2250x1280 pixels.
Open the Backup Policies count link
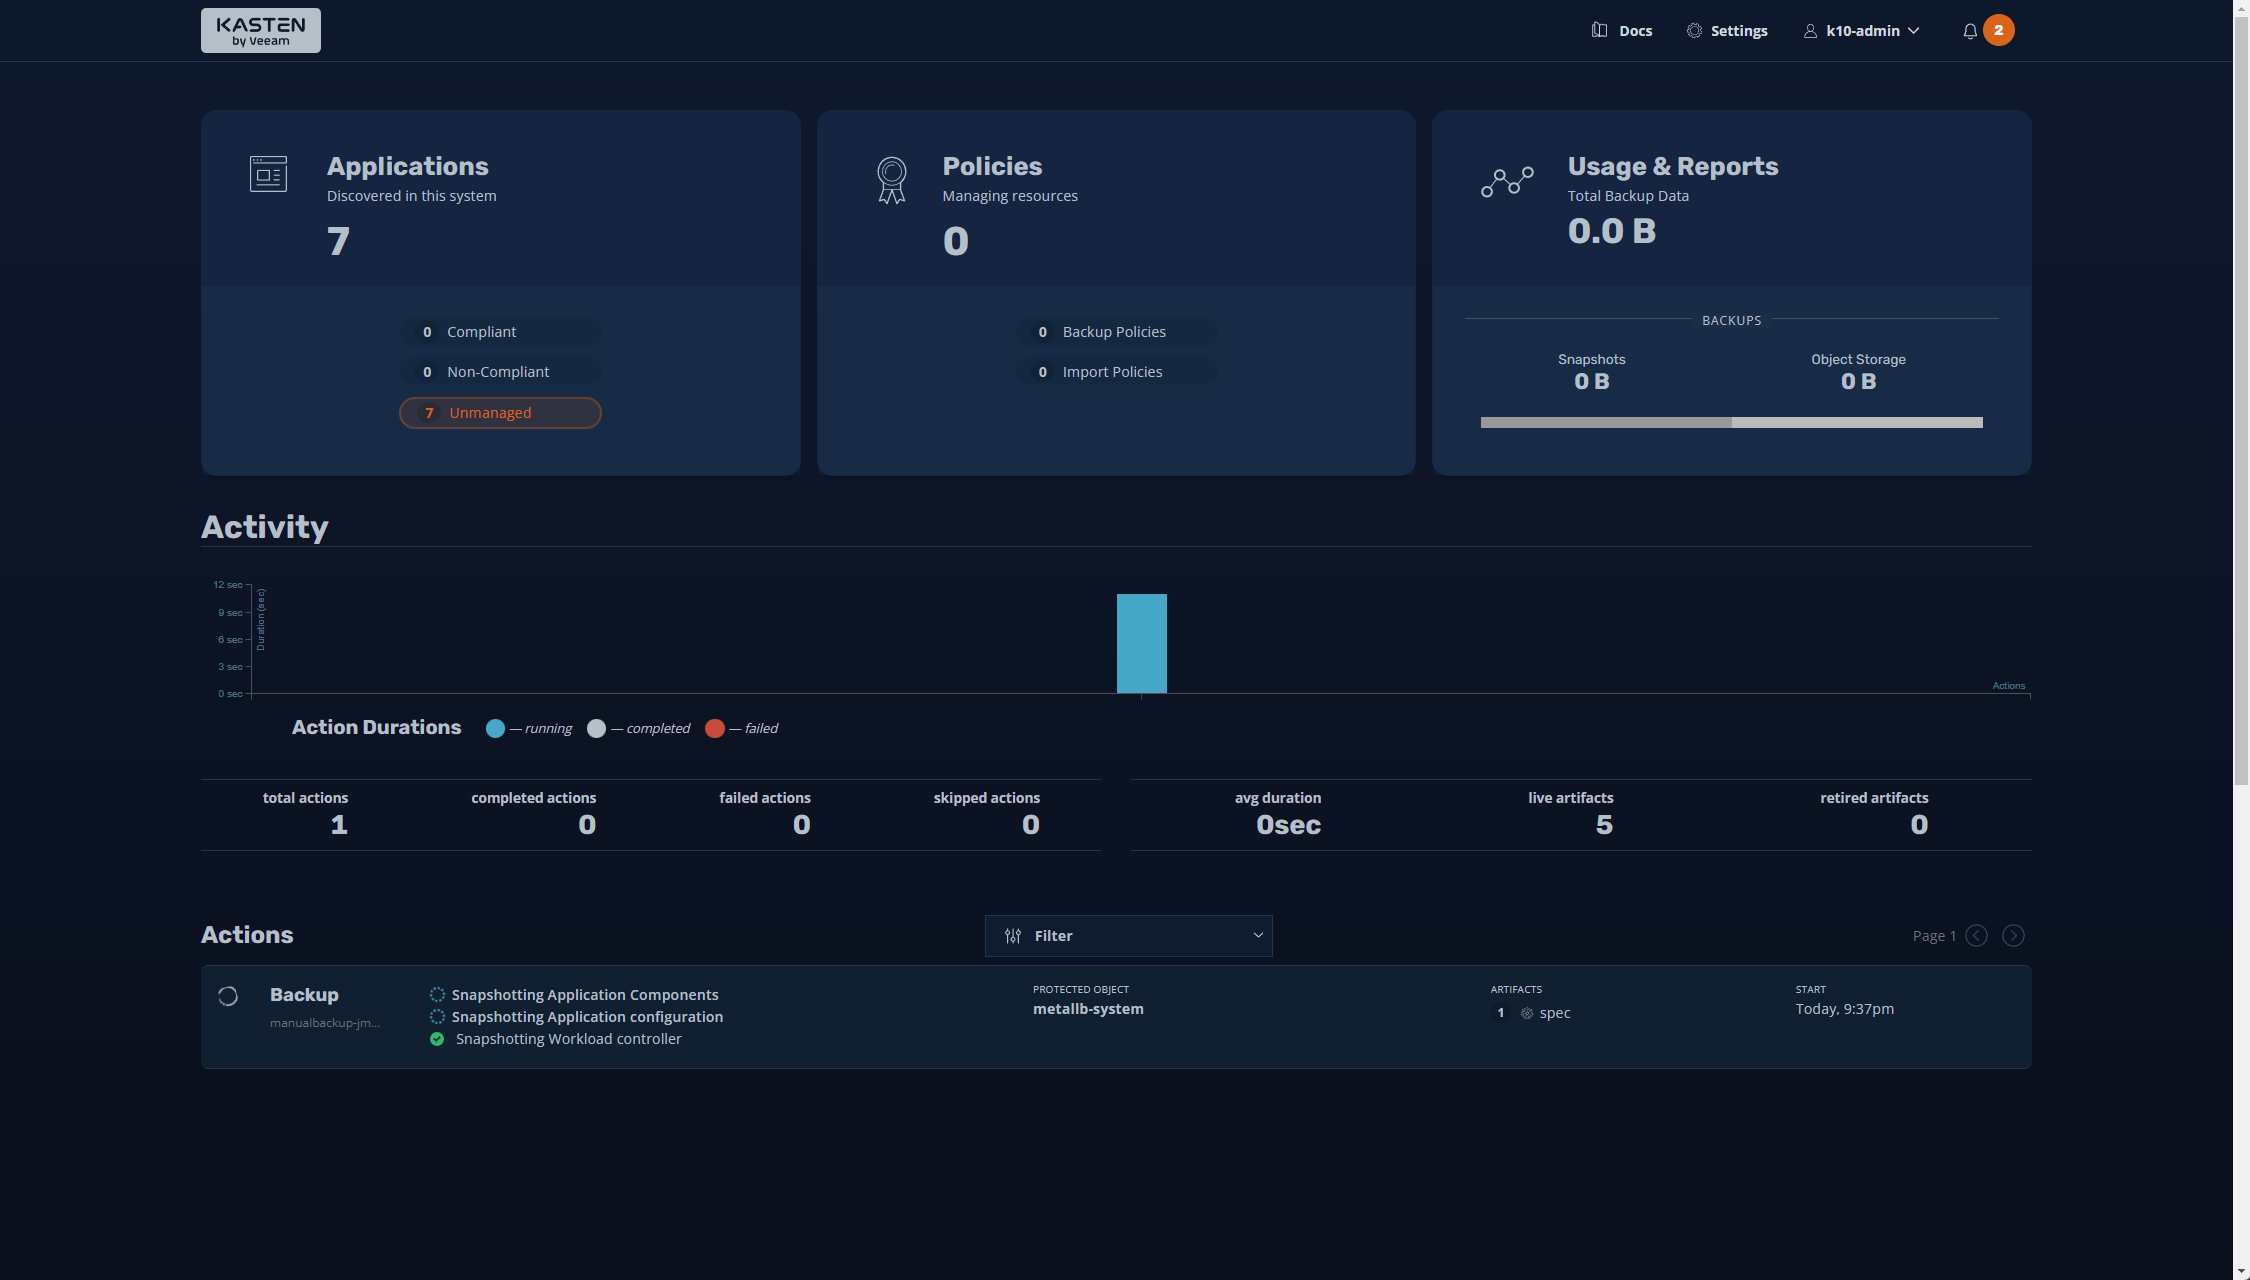pyautogui.click(x=1115, y=332)
